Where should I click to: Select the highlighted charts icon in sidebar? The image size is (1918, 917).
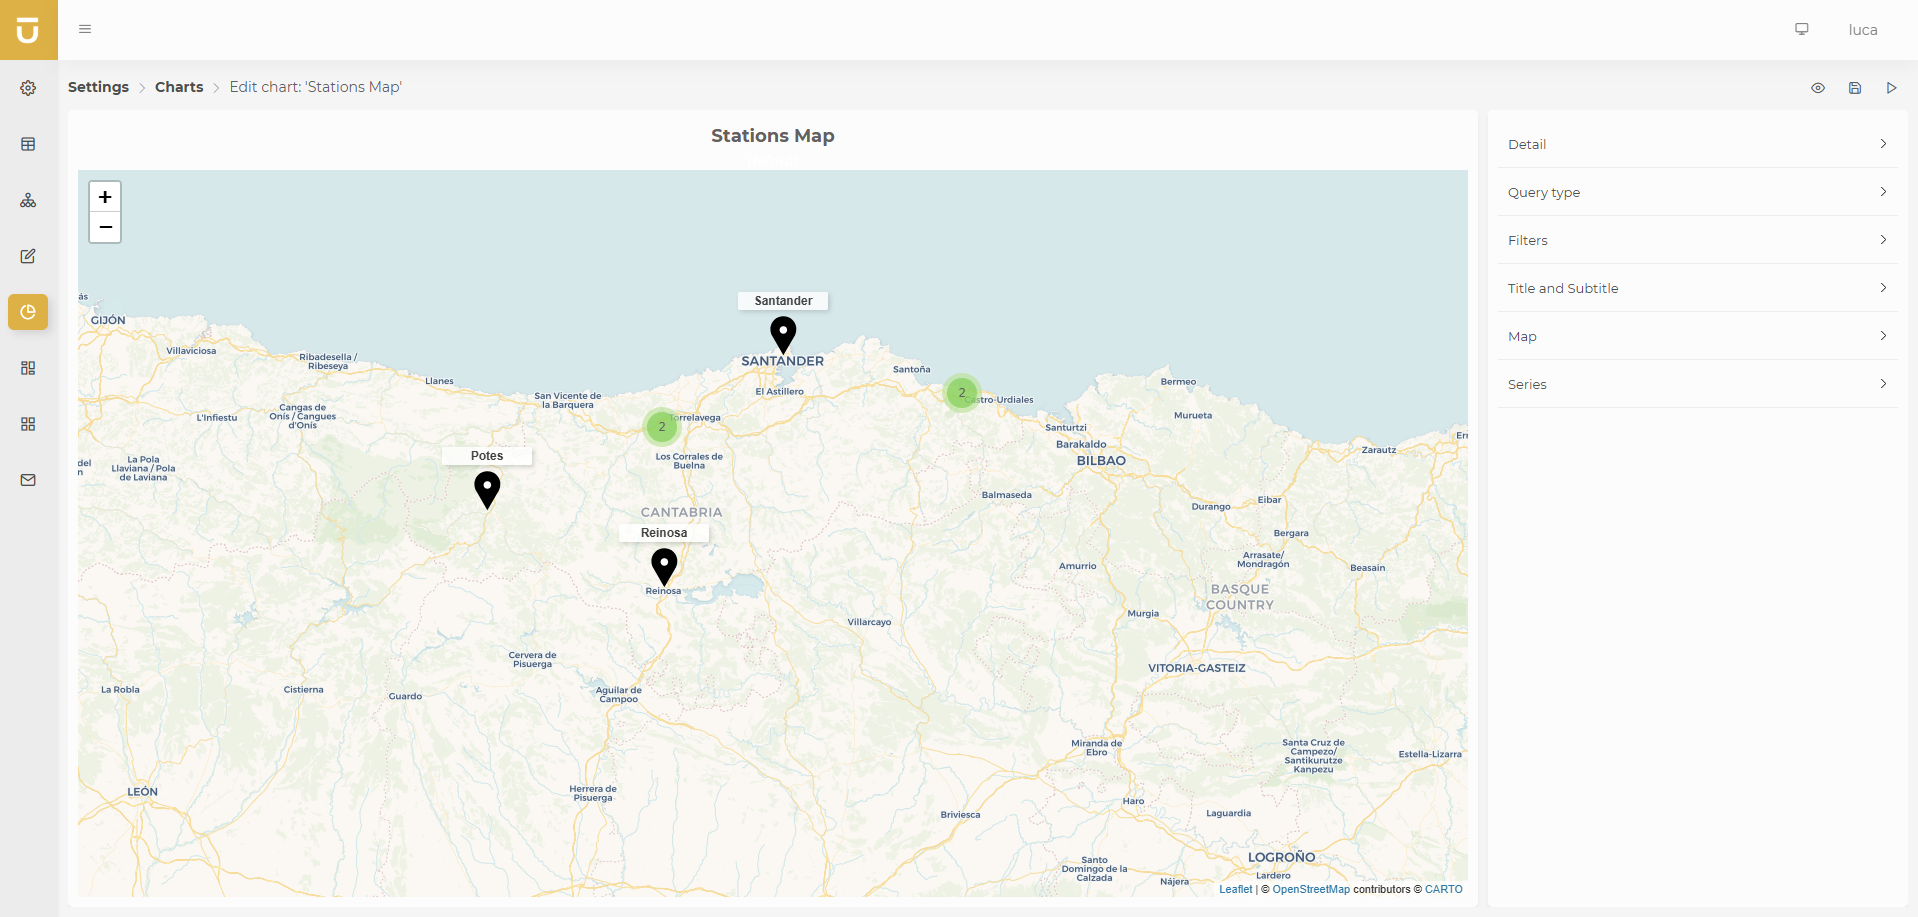[28, 312]
